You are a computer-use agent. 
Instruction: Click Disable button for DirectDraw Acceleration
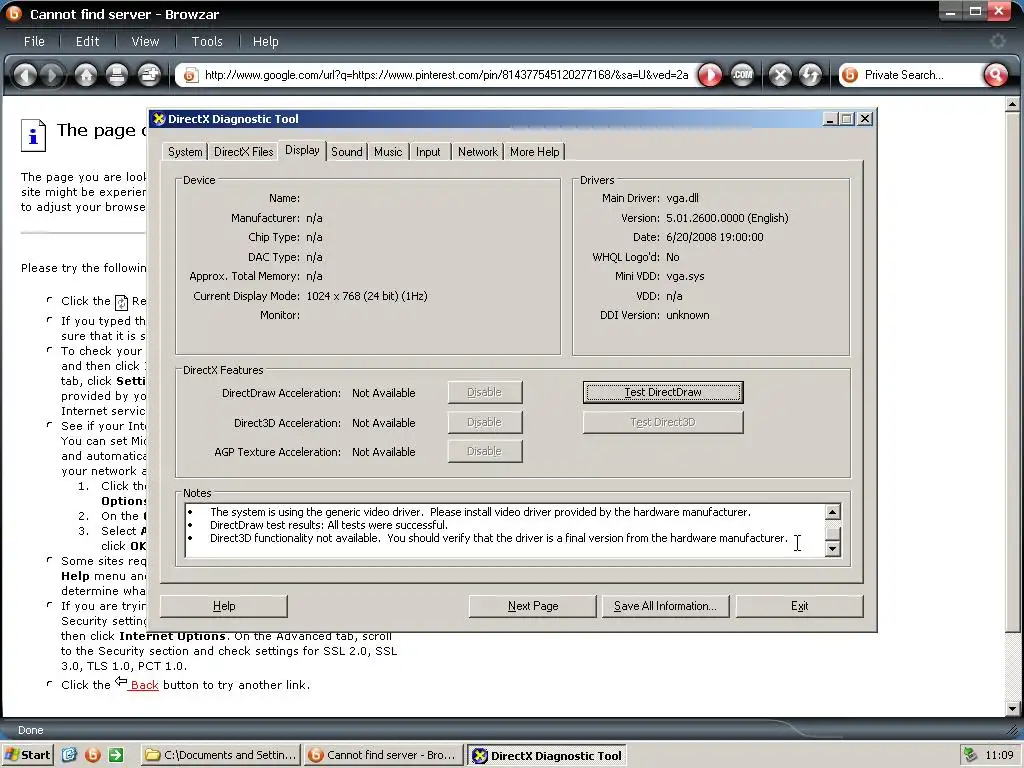click(x=485, y=392)
